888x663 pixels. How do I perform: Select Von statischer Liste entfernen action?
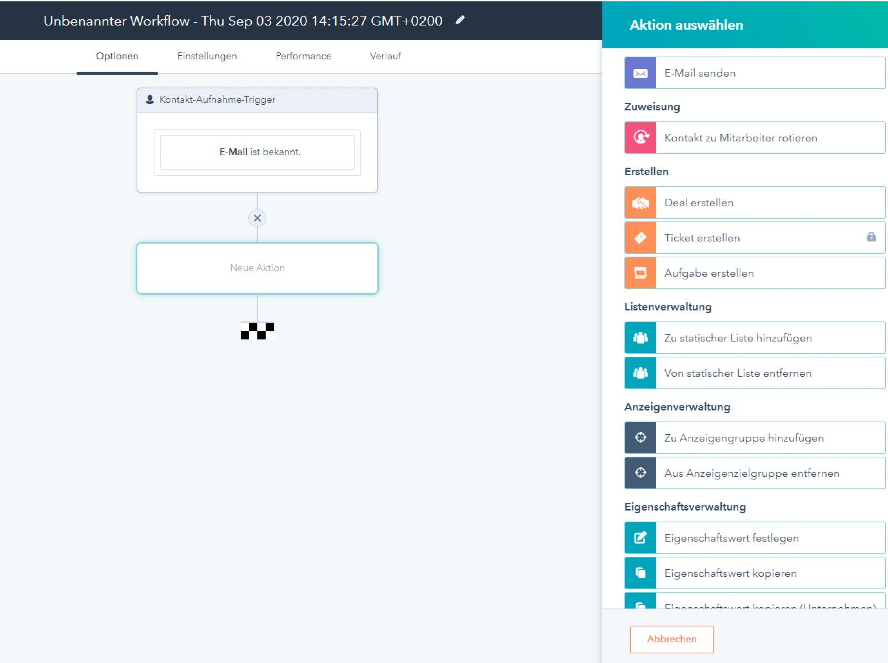(737, 373)
